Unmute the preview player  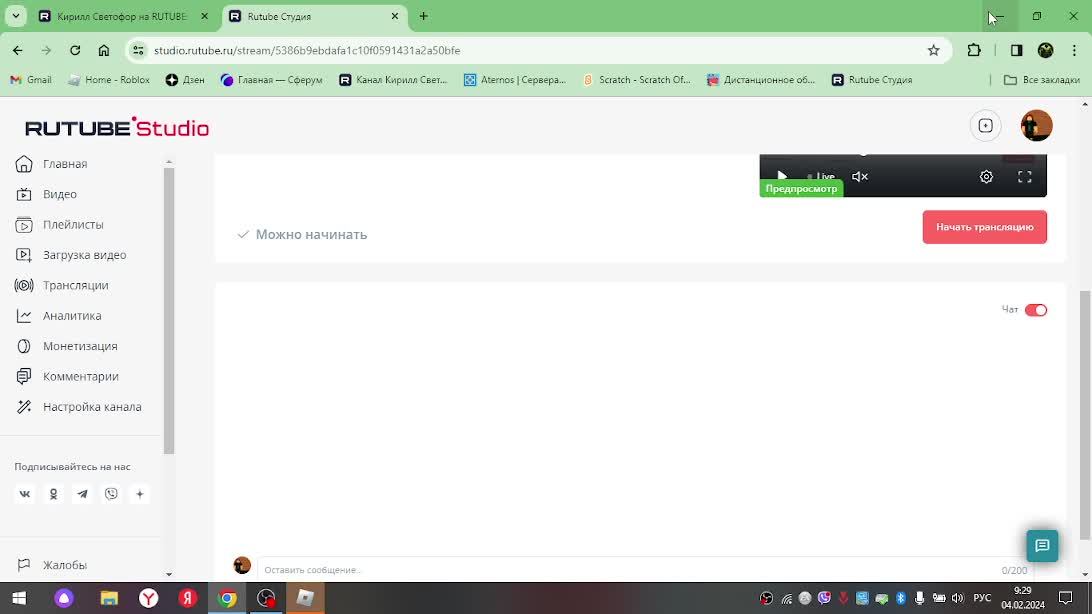coord(860,177)
